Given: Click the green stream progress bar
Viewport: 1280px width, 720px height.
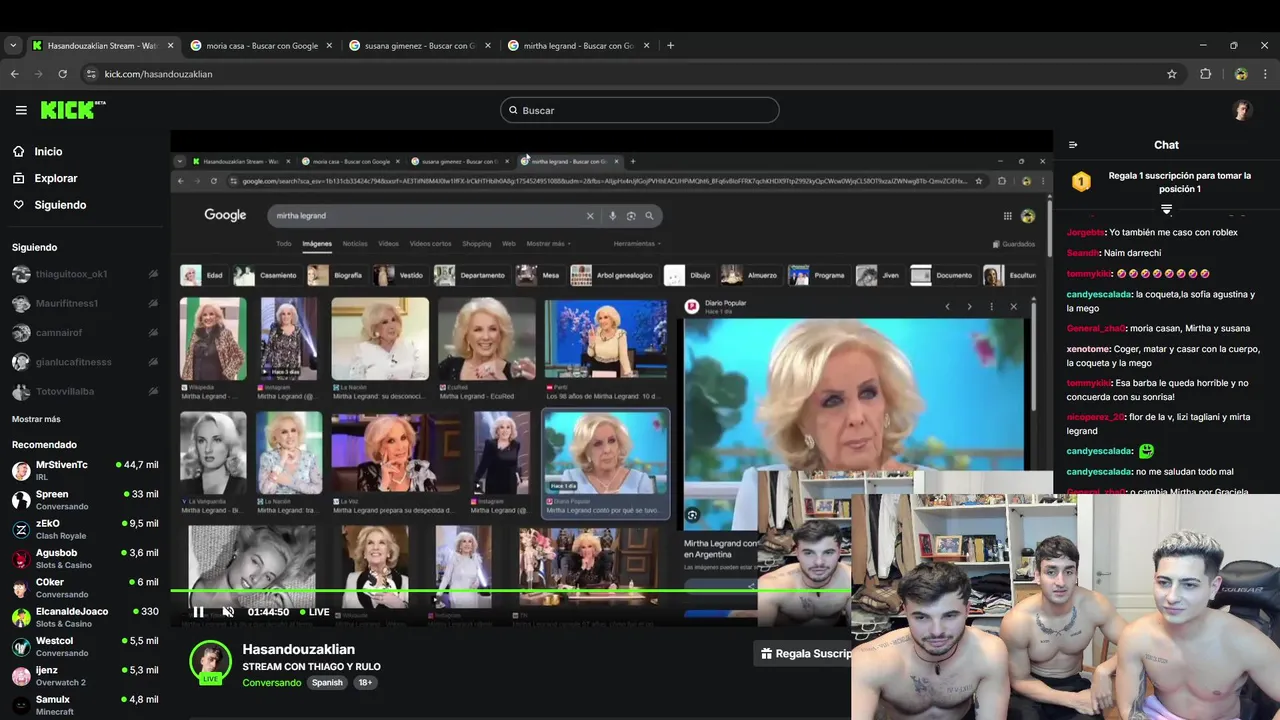Looking at the screenshot, I should point(510,590).
